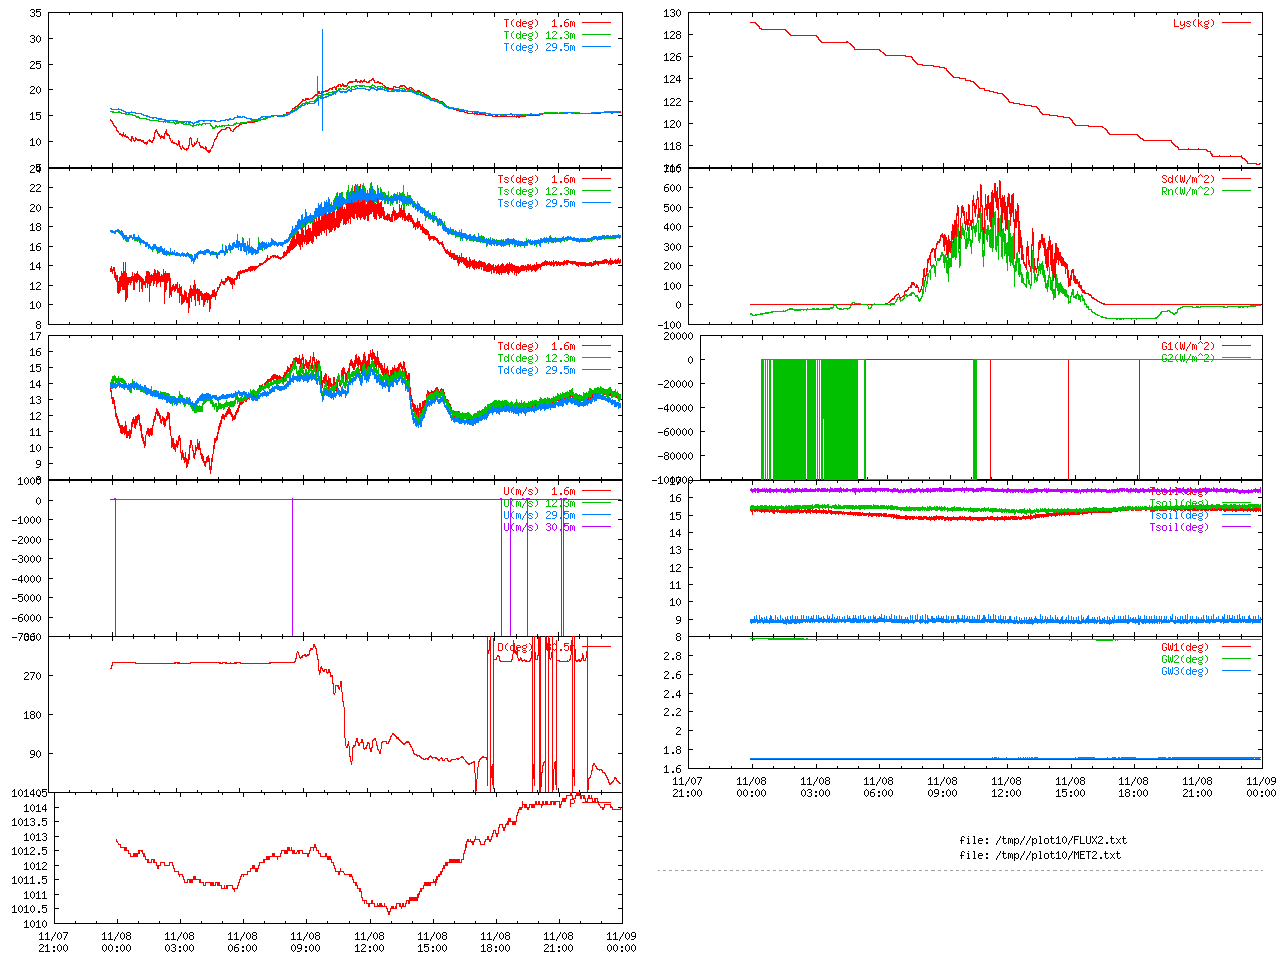Click the '122' lysimeter axis label
The width and height of the screenshot is (1280, 960).
point(672,103)
